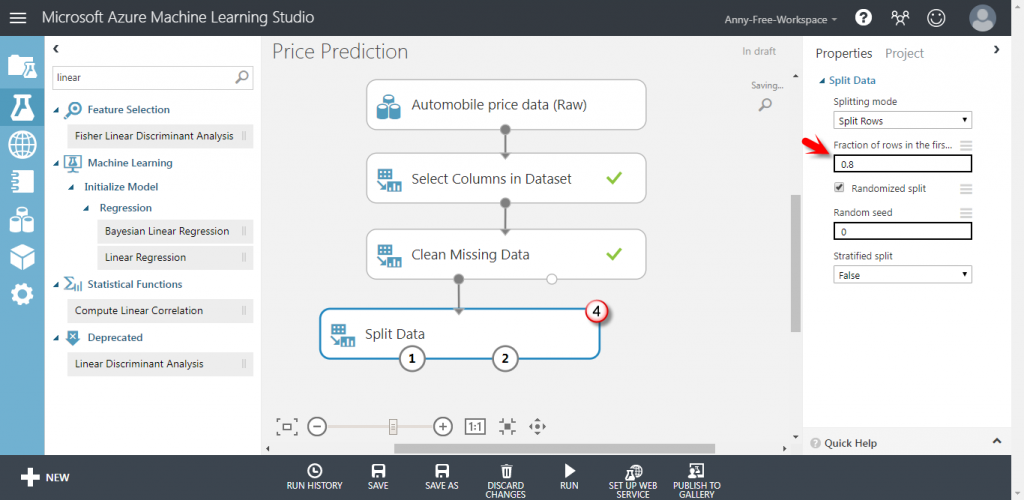Select the Select Columns in Dataset node
The width and height of the screenshot is (1024, 500).
click(506, 178)
